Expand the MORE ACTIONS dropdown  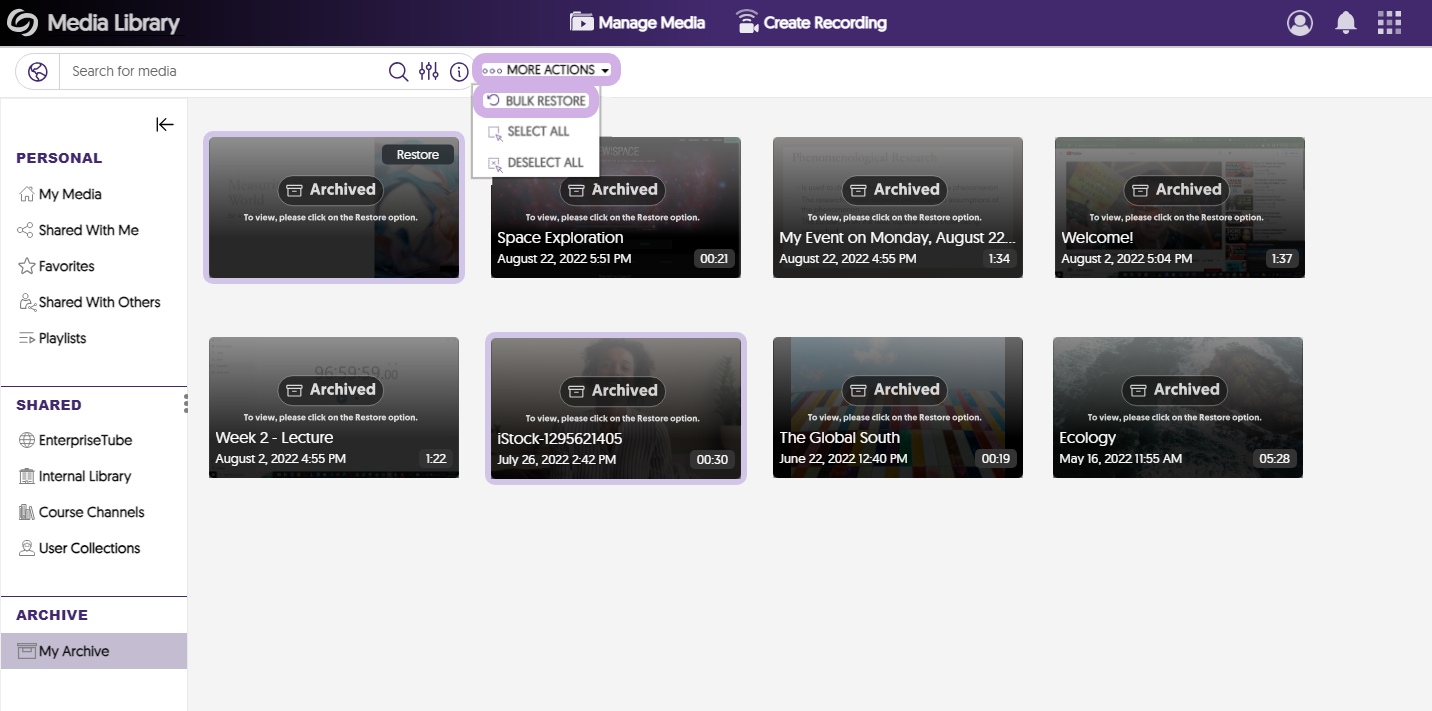click(546, 70)
